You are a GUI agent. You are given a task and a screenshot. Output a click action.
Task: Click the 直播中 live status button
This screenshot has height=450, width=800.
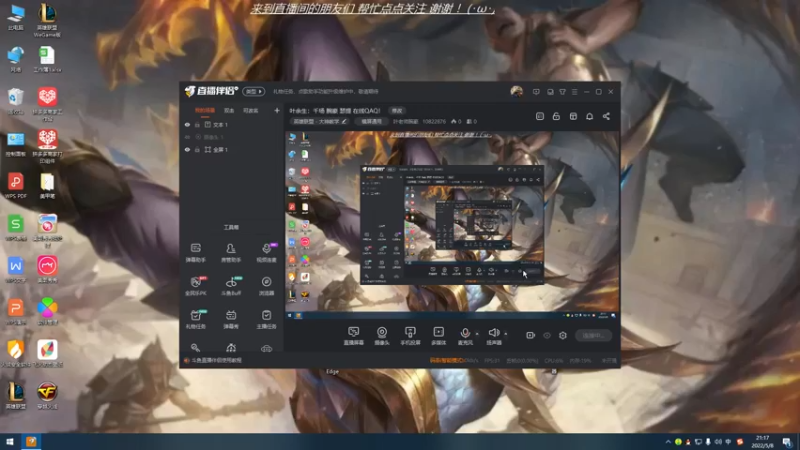[x=593, y=335]
